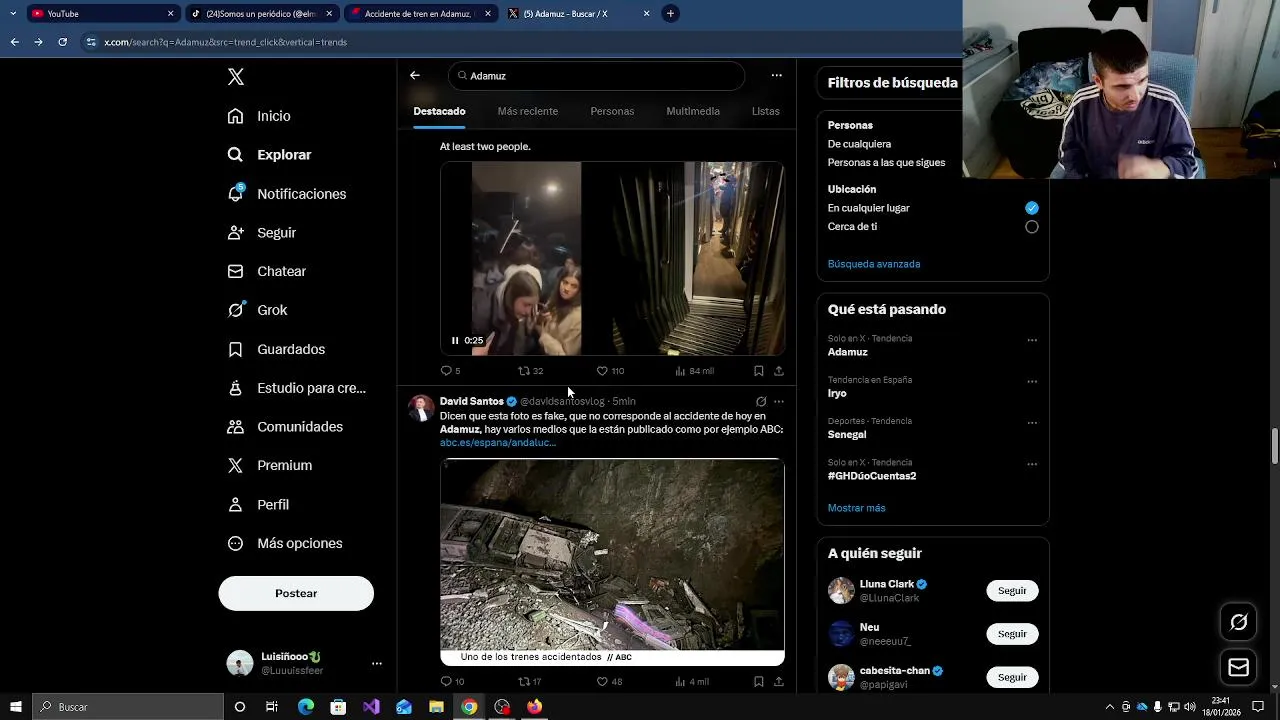Open Firefox from the taskbar
The height and width of the screenshot is (720, 1280).
click(x=535, y=707)
